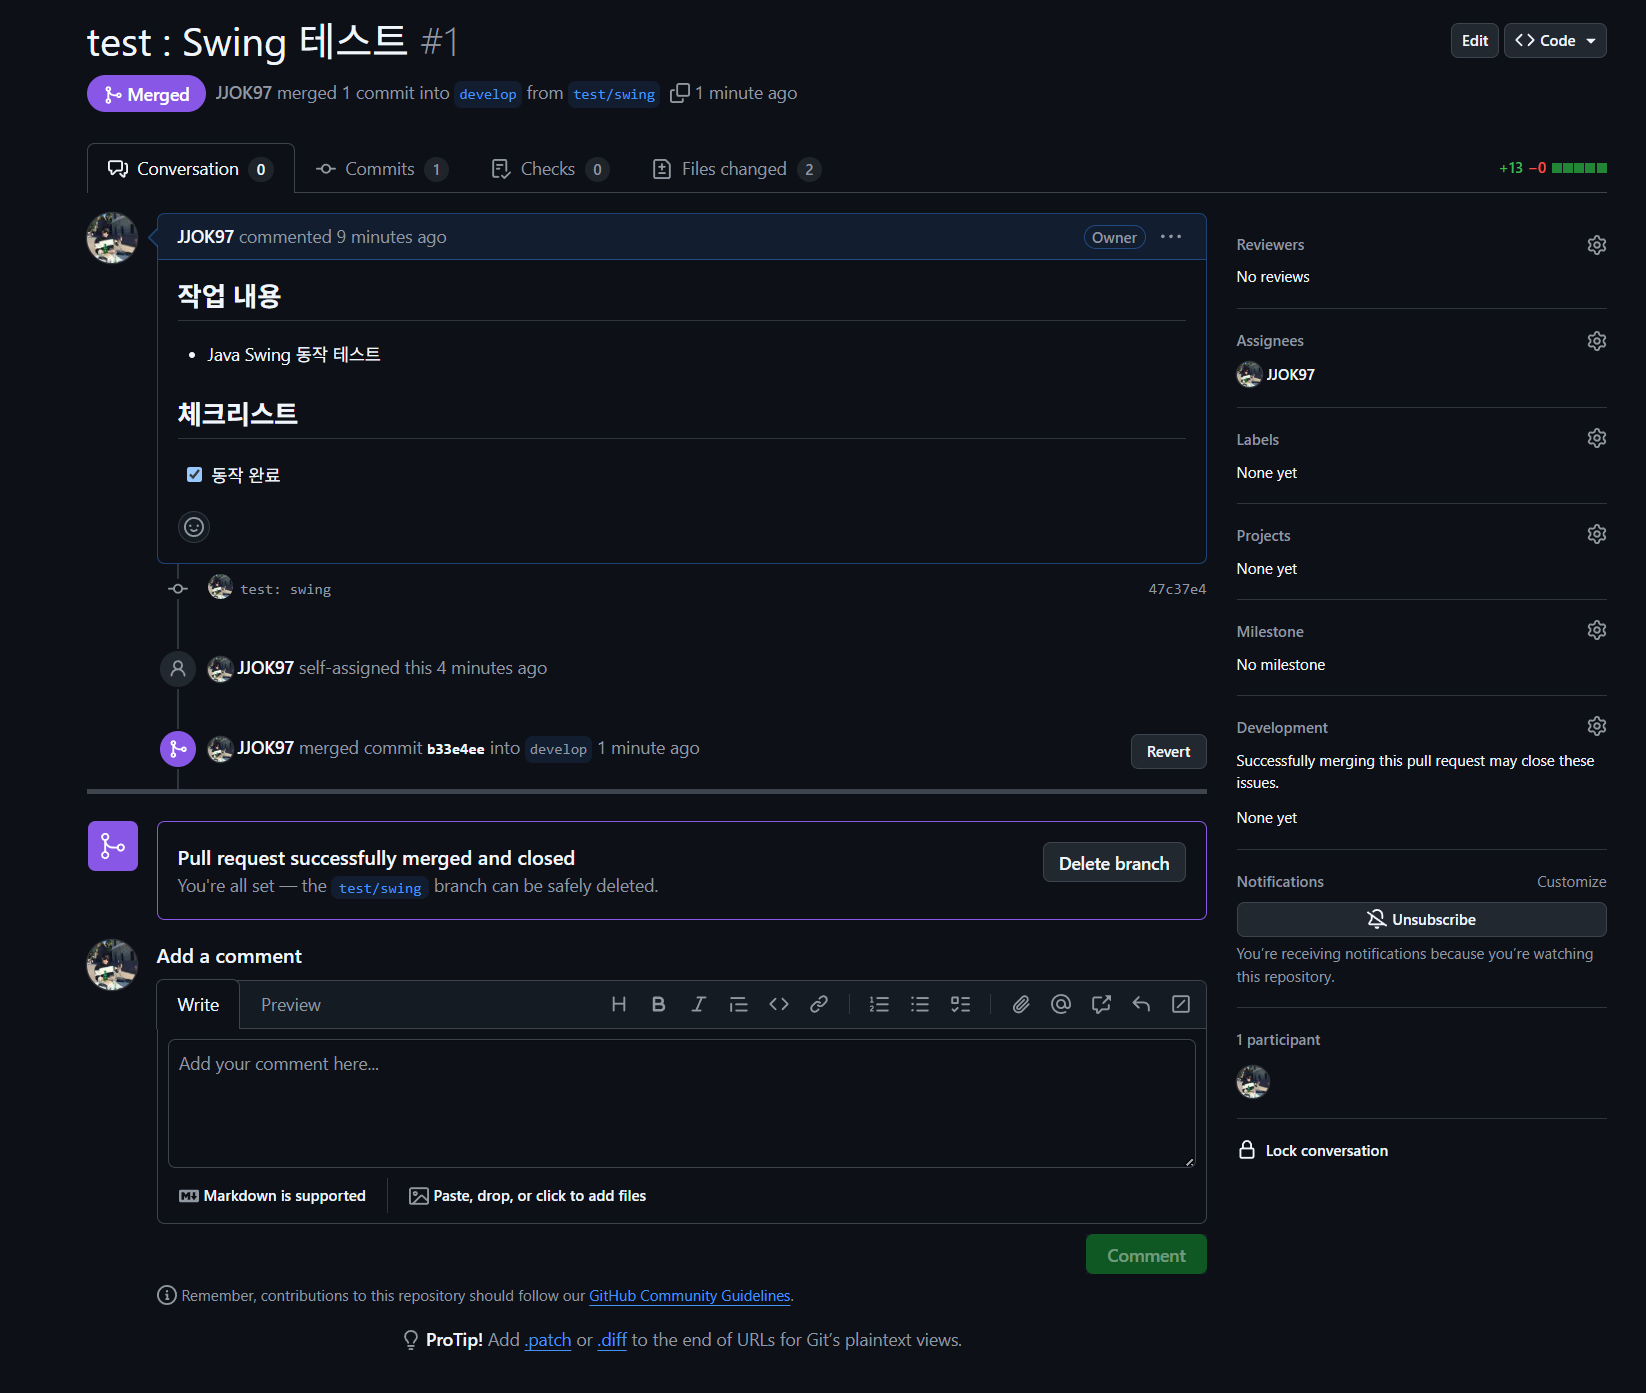This screenshot has height=1393, width=1646.
Task: Apply bold formatting in comment editor
Action: tap(658, 1004)
